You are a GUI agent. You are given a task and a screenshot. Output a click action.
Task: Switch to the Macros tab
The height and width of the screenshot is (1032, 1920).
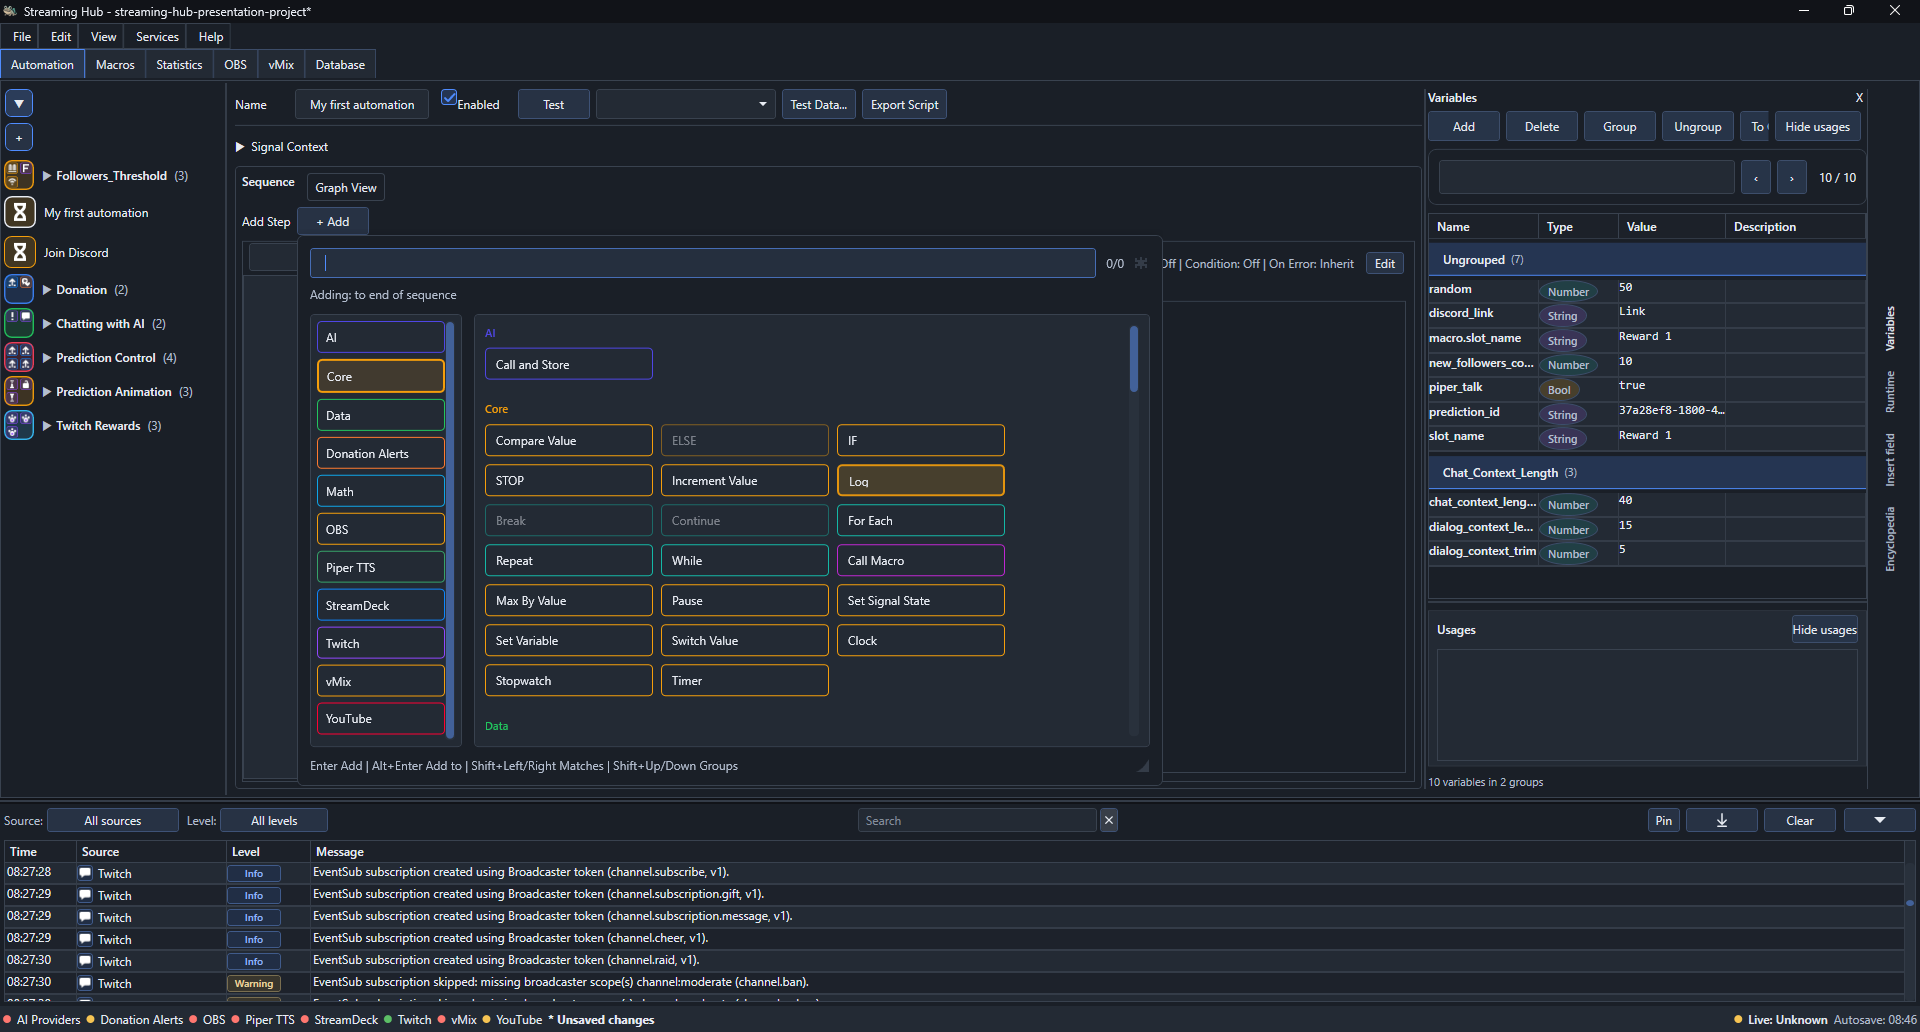(x=115, y=64)
